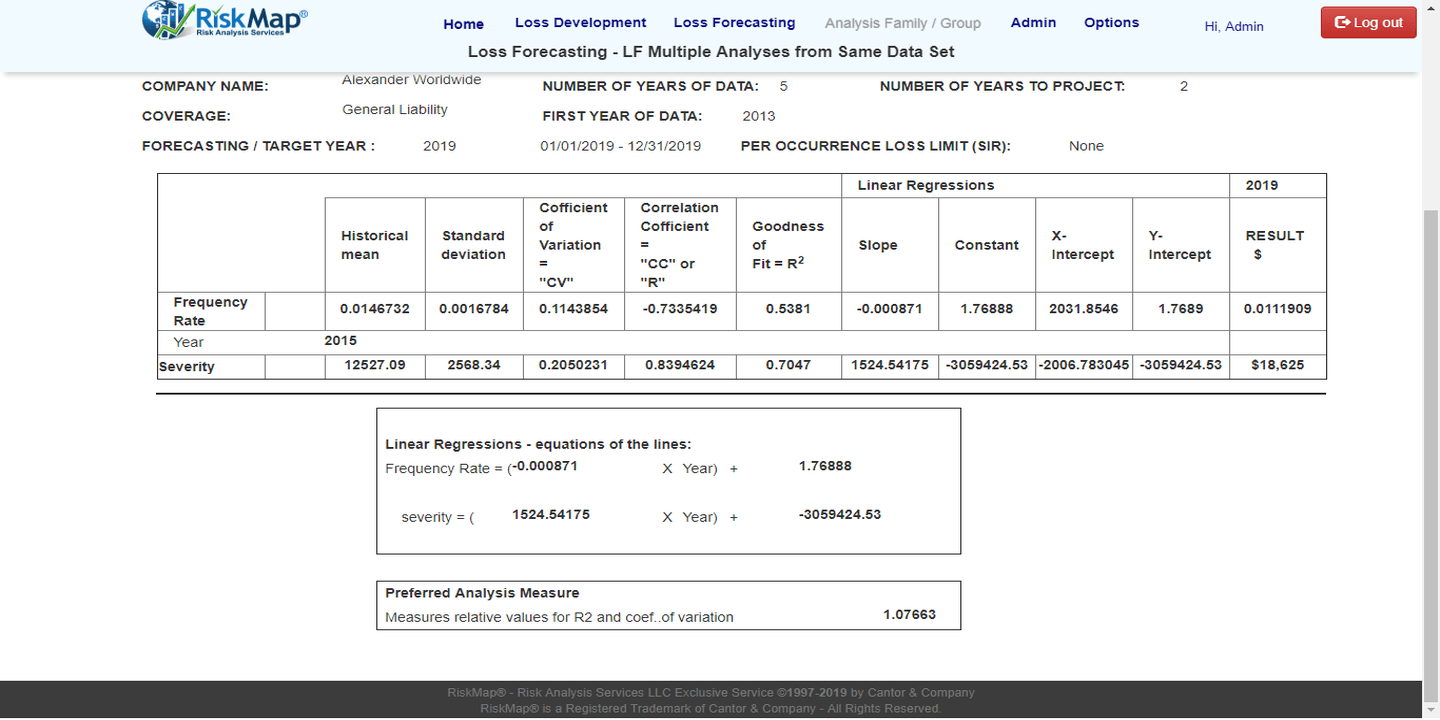Click the Loss Forecasting page title heading
The height and width of the screenshot is (720, 1440).
(x=711, y=51)
